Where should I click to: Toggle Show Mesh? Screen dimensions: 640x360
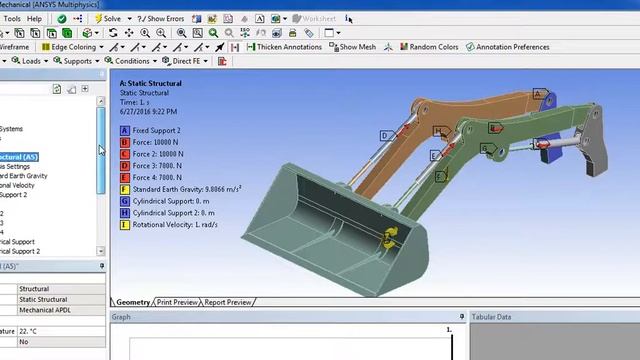coord(353,47)
